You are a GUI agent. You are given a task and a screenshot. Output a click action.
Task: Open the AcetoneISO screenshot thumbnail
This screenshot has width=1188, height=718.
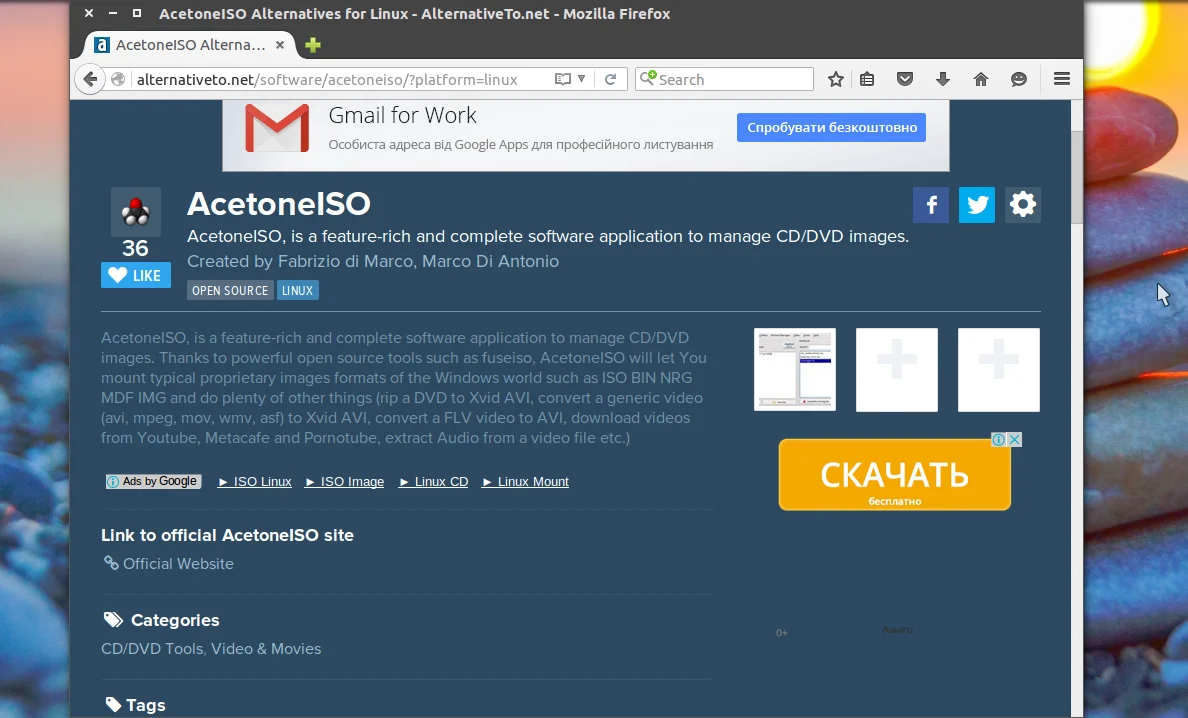pos(795,370)
